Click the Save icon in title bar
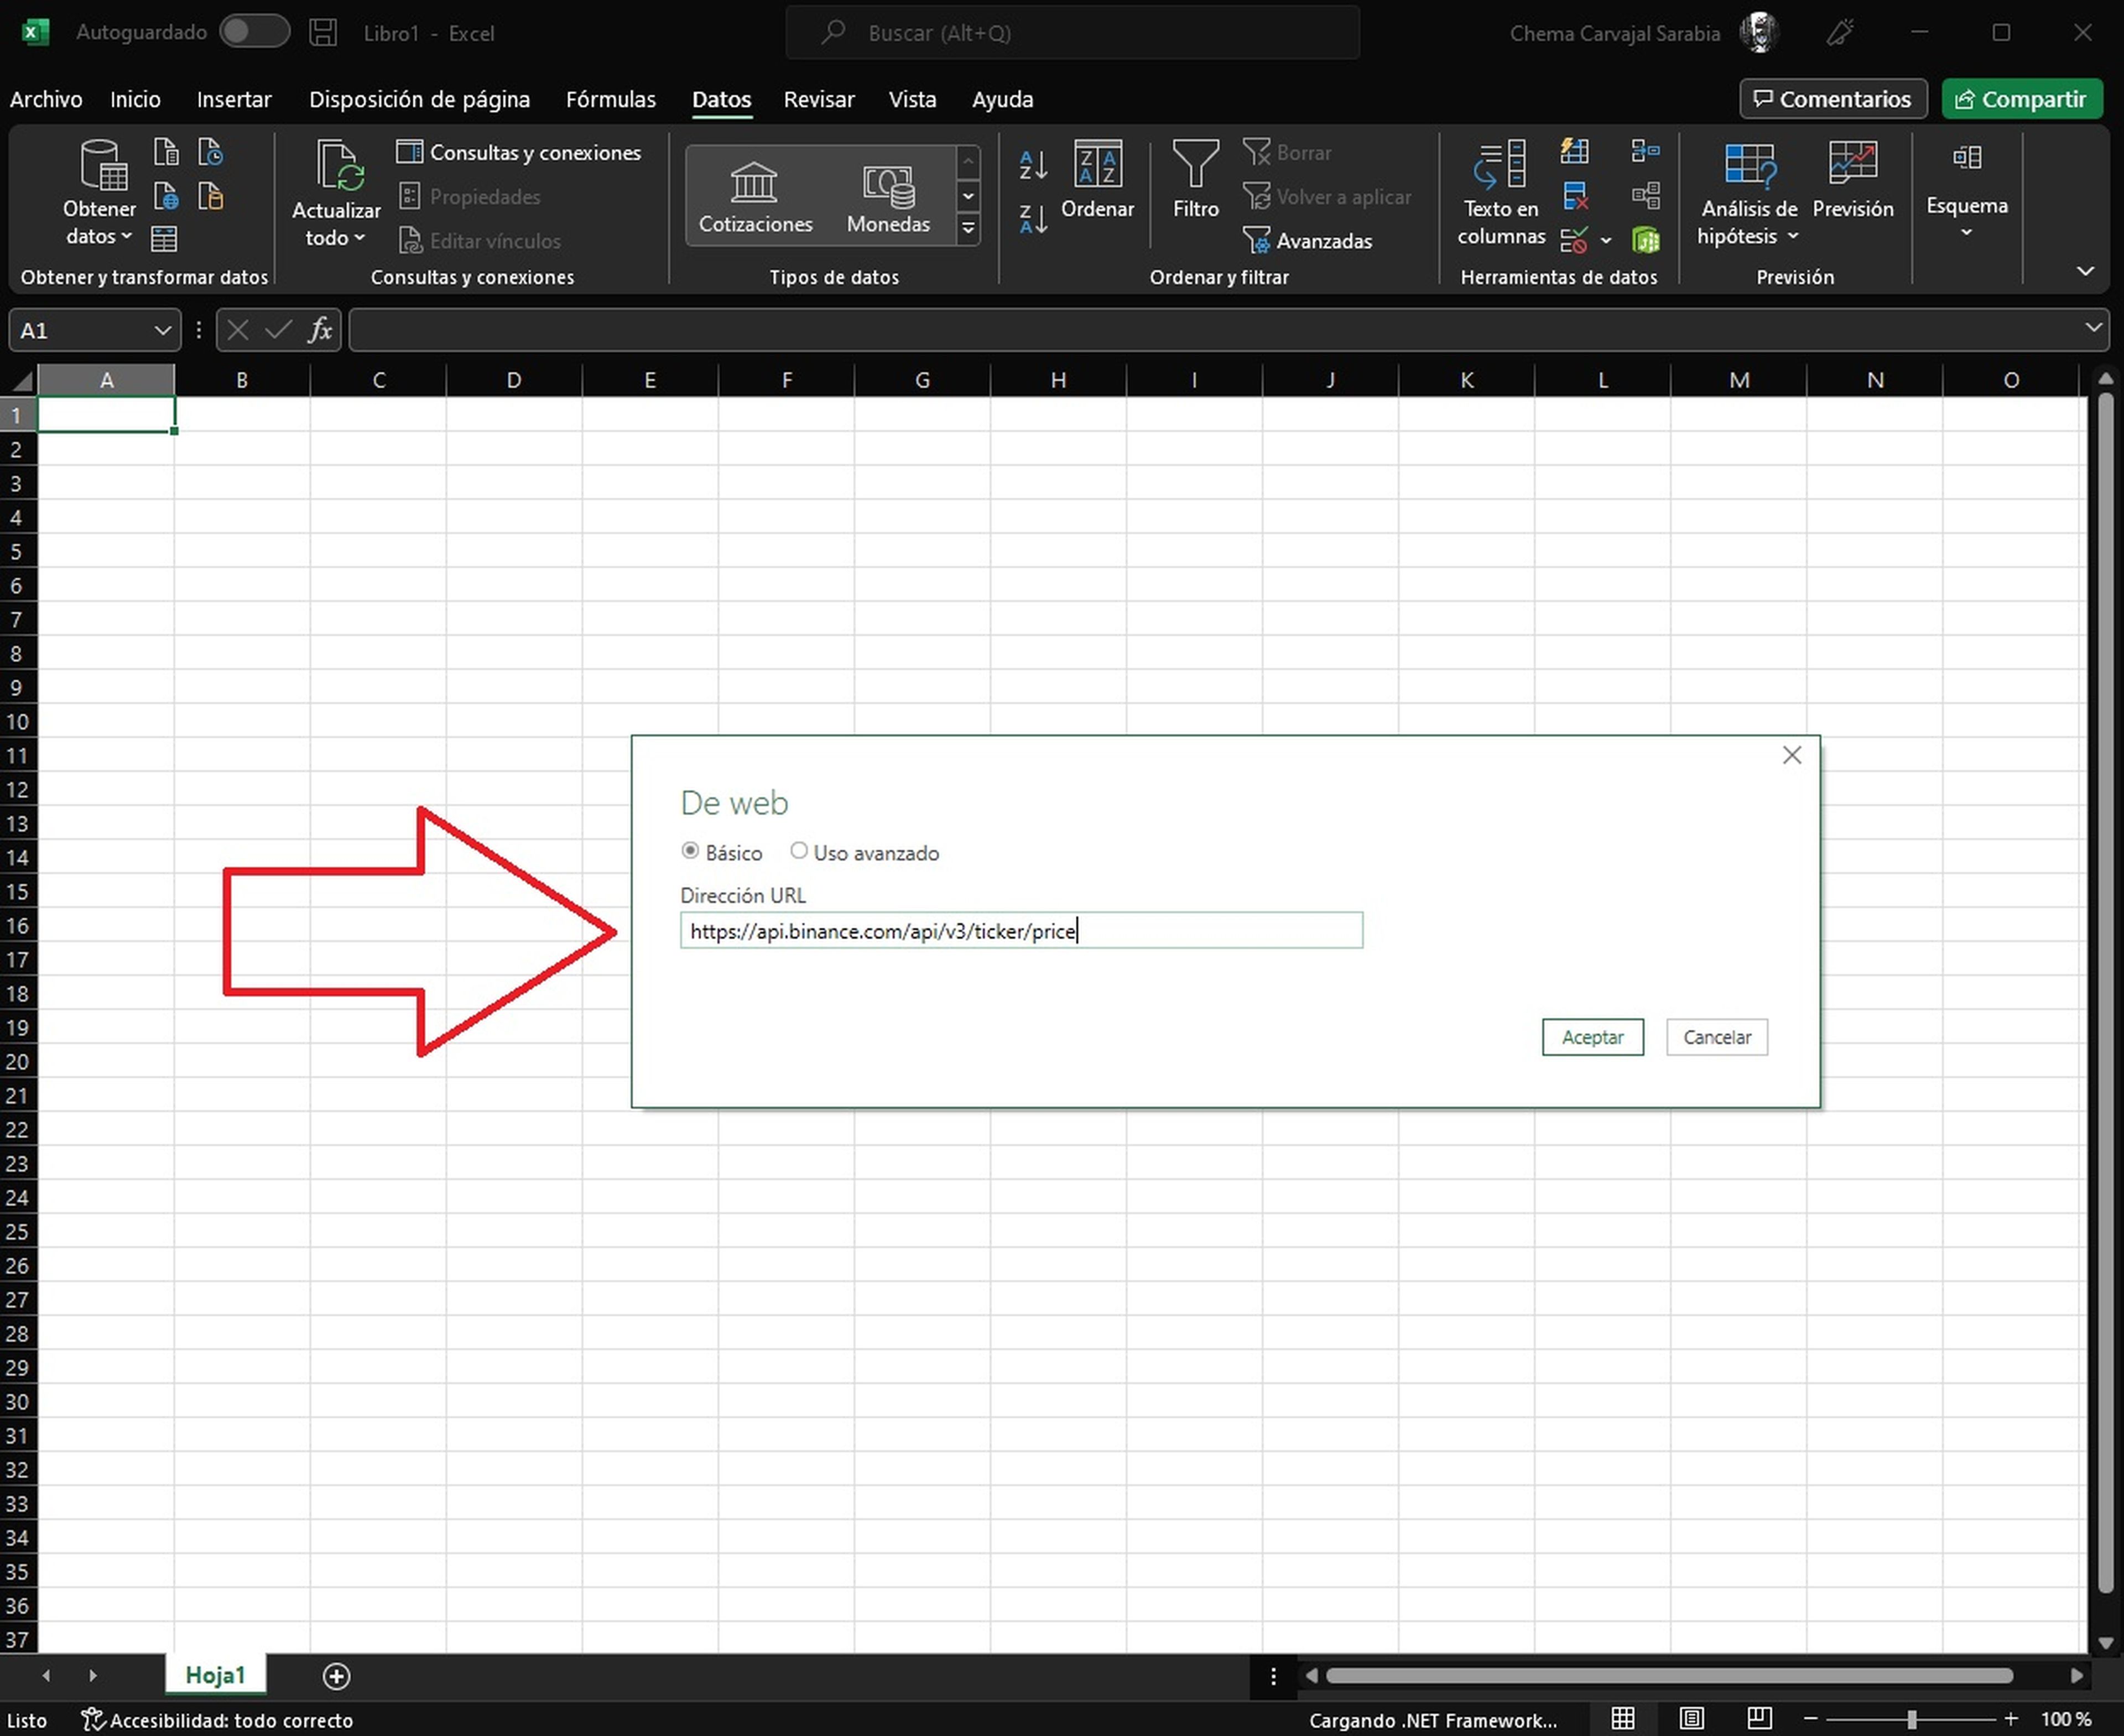Screen dimensions: 2124x1736 click(x=323, y=32)
